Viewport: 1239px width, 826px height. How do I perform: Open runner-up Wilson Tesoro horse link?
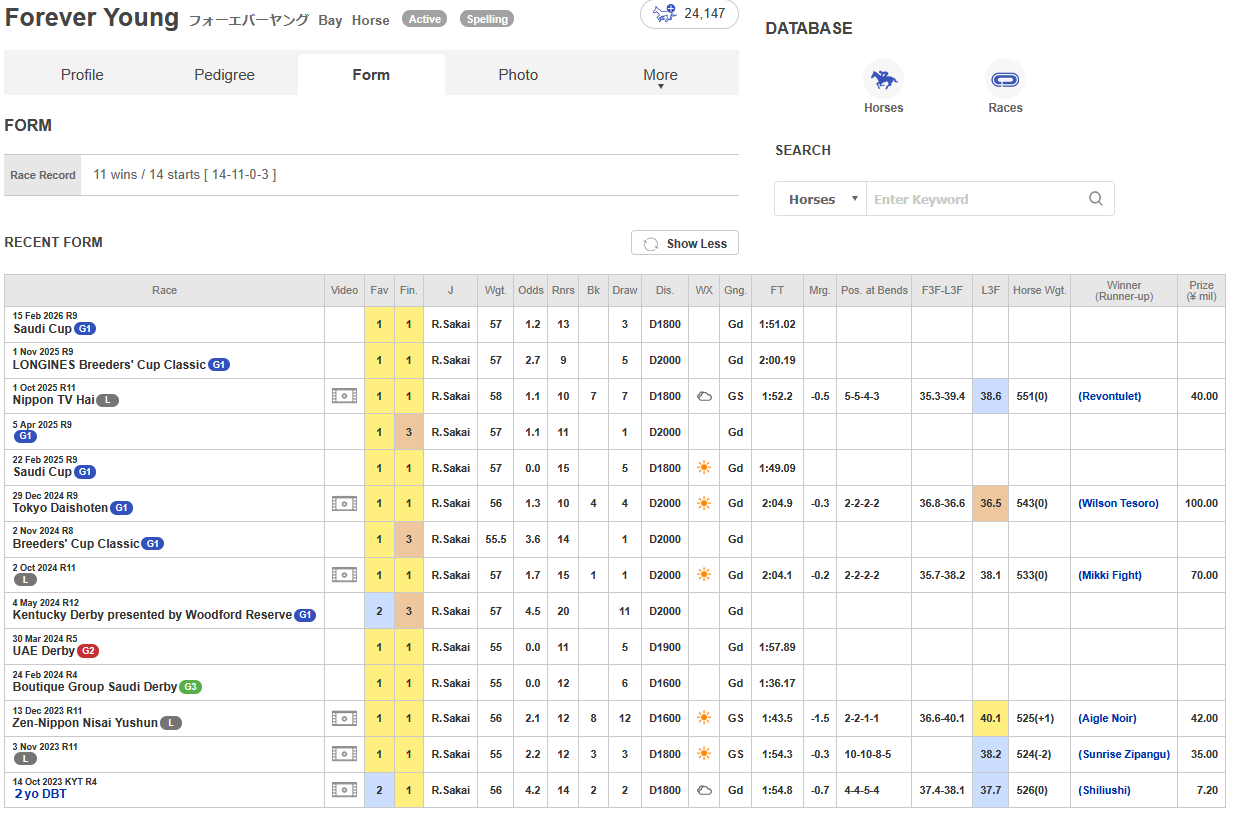coord(1118,503)
